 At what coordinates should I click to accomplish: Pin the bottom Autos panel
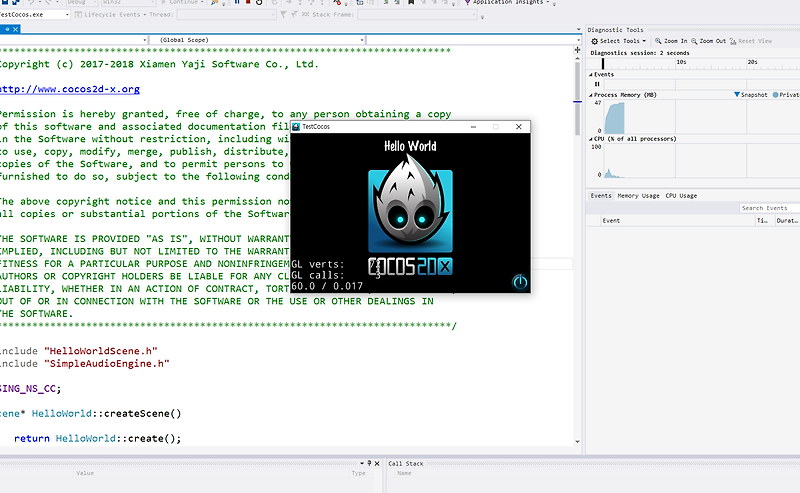[x=369, y=463]
